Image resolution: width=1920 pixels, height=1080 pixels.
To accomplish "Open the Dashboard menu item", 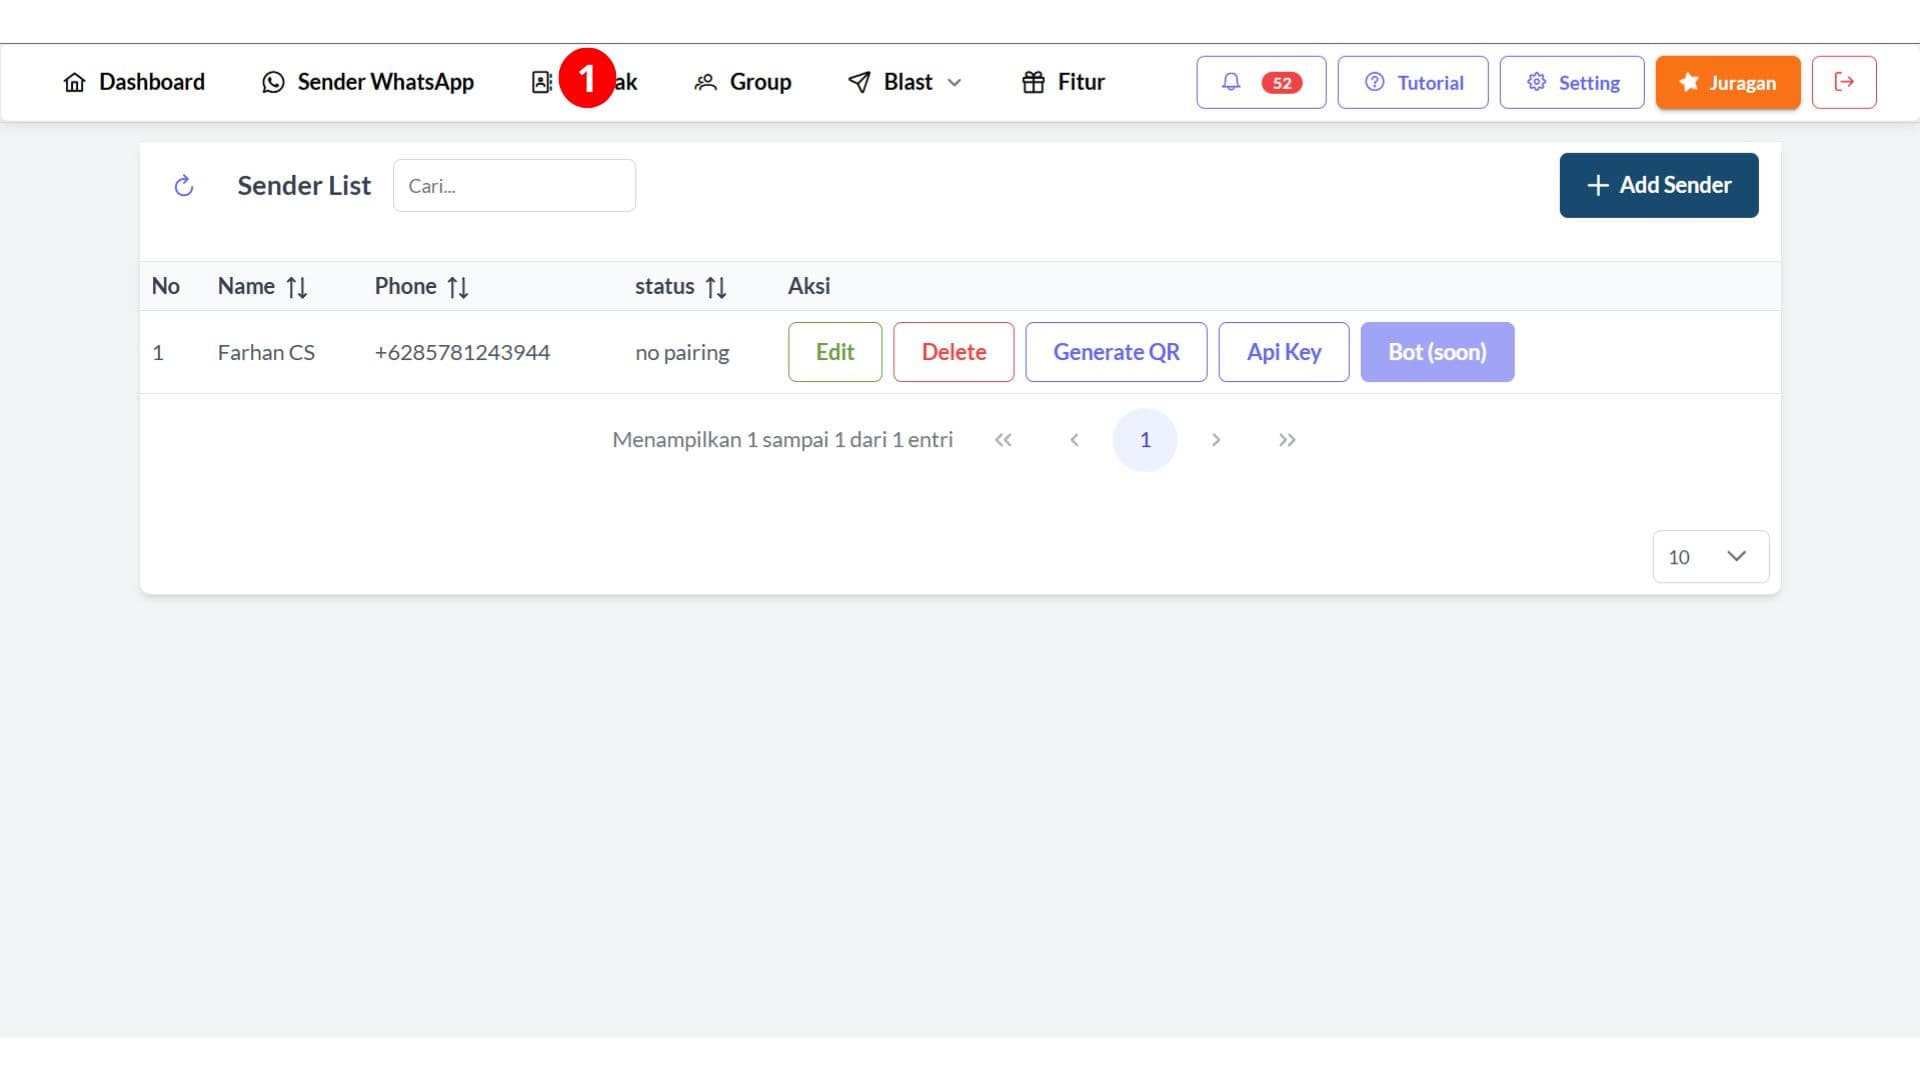I will (x=134, y=82).
